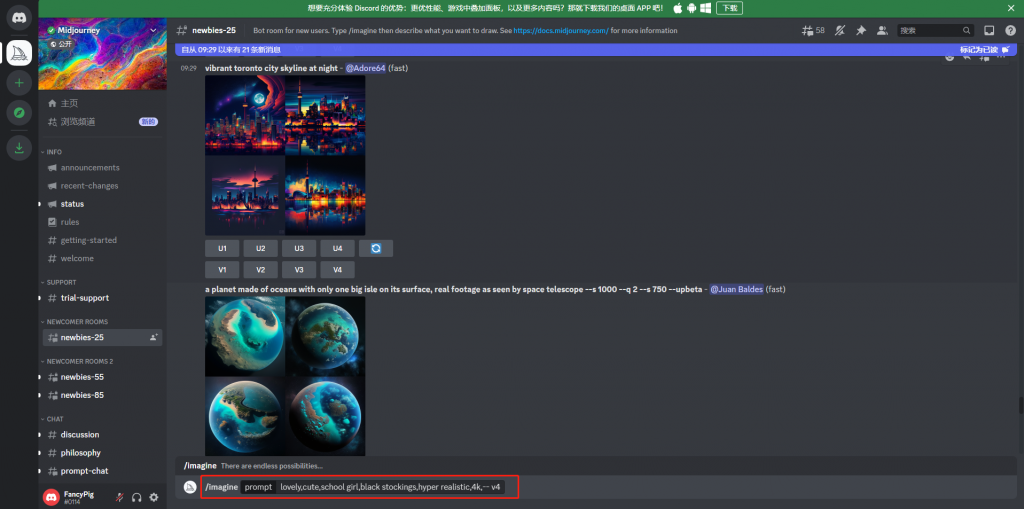Open user settings gear icon
1024x509 pixels.
coord(153,497)
